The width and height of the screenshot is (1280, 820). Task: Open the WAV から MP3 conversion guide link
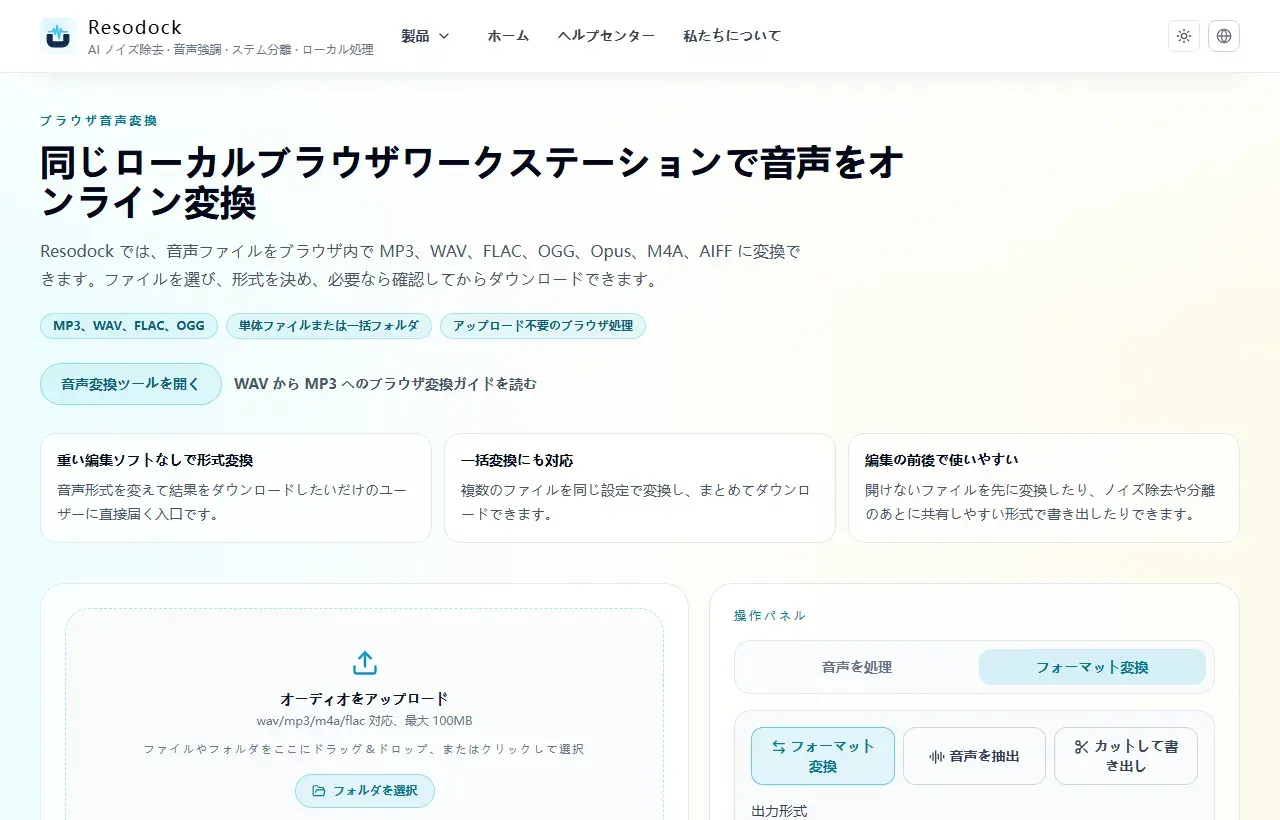[x=385, y=384]
